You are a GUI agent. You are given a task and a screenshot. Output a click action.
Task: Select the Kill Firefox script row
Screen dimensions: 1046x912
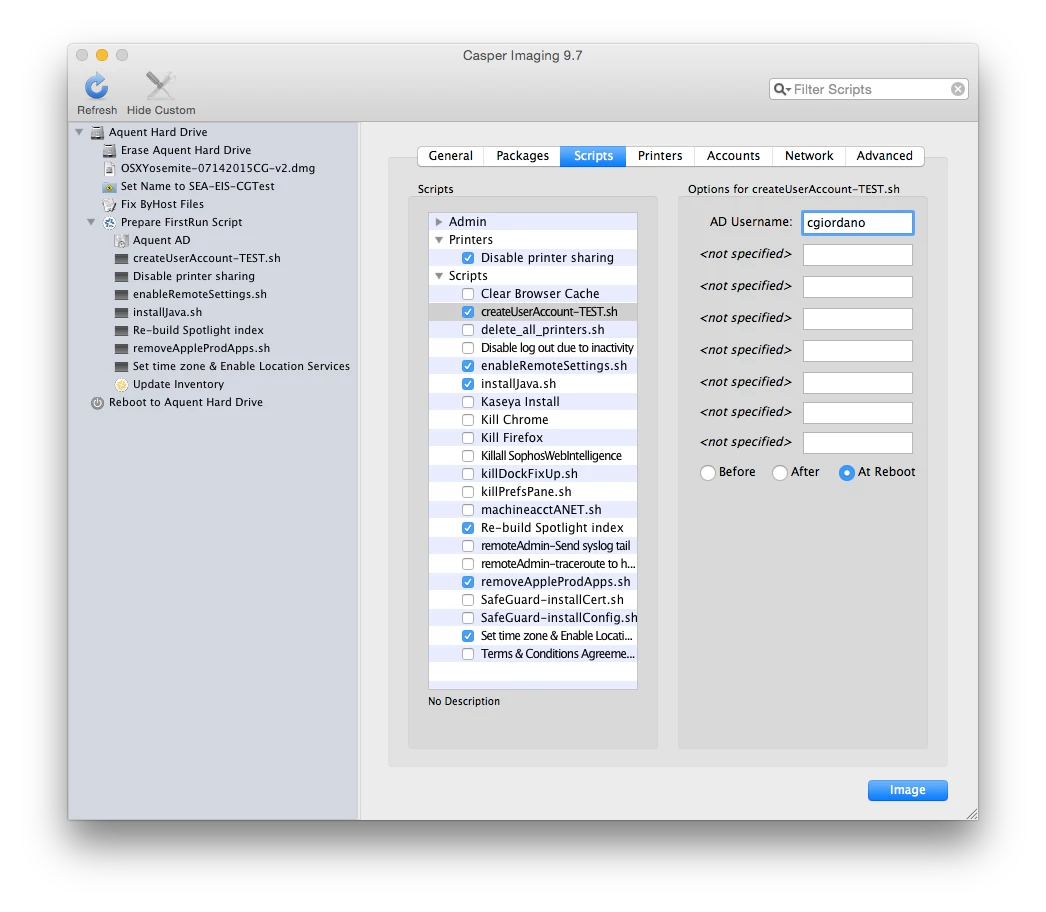[533, 438]
